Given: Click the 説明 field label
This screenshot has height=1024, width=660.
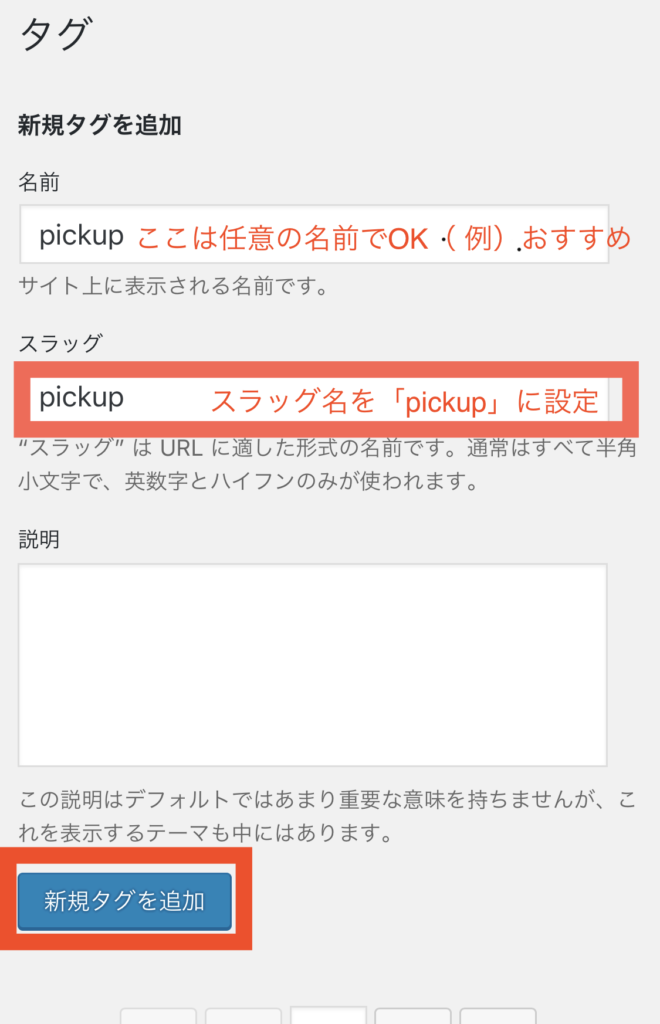Looking at the screenshot, I should click(x=39, y=539).
